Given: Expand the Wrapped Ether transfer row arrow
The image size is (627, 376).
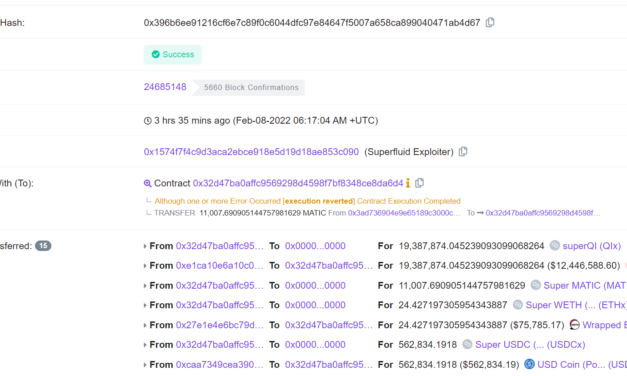Looking at the screenshot, I should pos(145,325).
